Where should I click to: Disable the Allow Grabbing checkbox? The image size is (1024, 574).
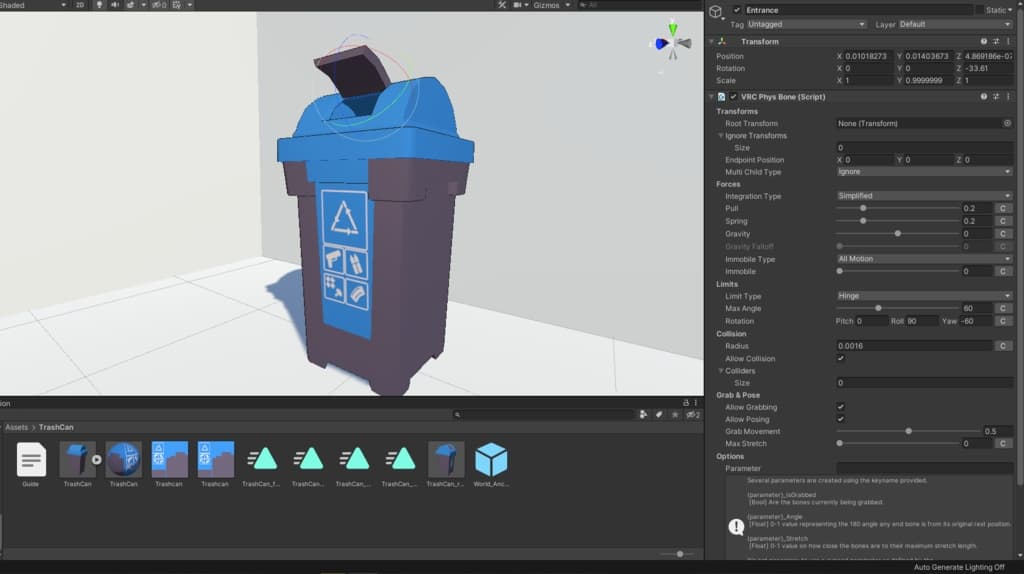[840, 407]
